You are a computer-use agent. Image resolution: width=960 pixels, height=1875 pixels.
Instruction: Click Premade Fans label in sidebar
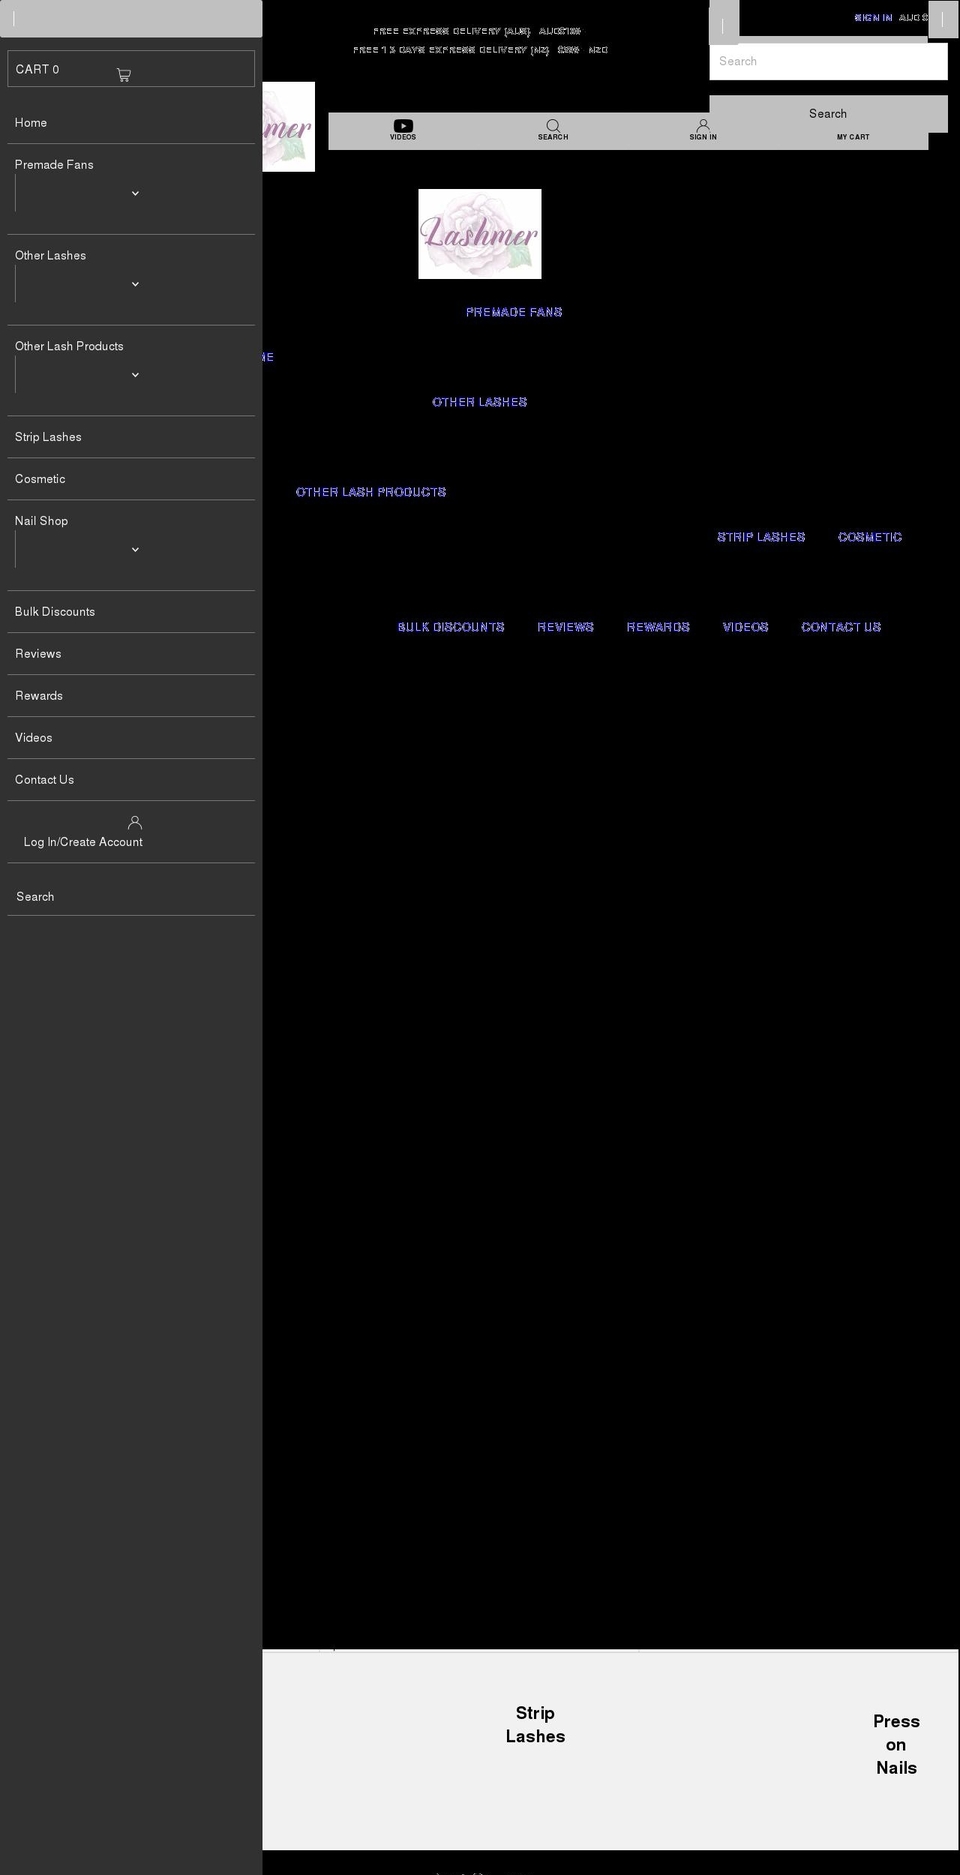point(54,165)
